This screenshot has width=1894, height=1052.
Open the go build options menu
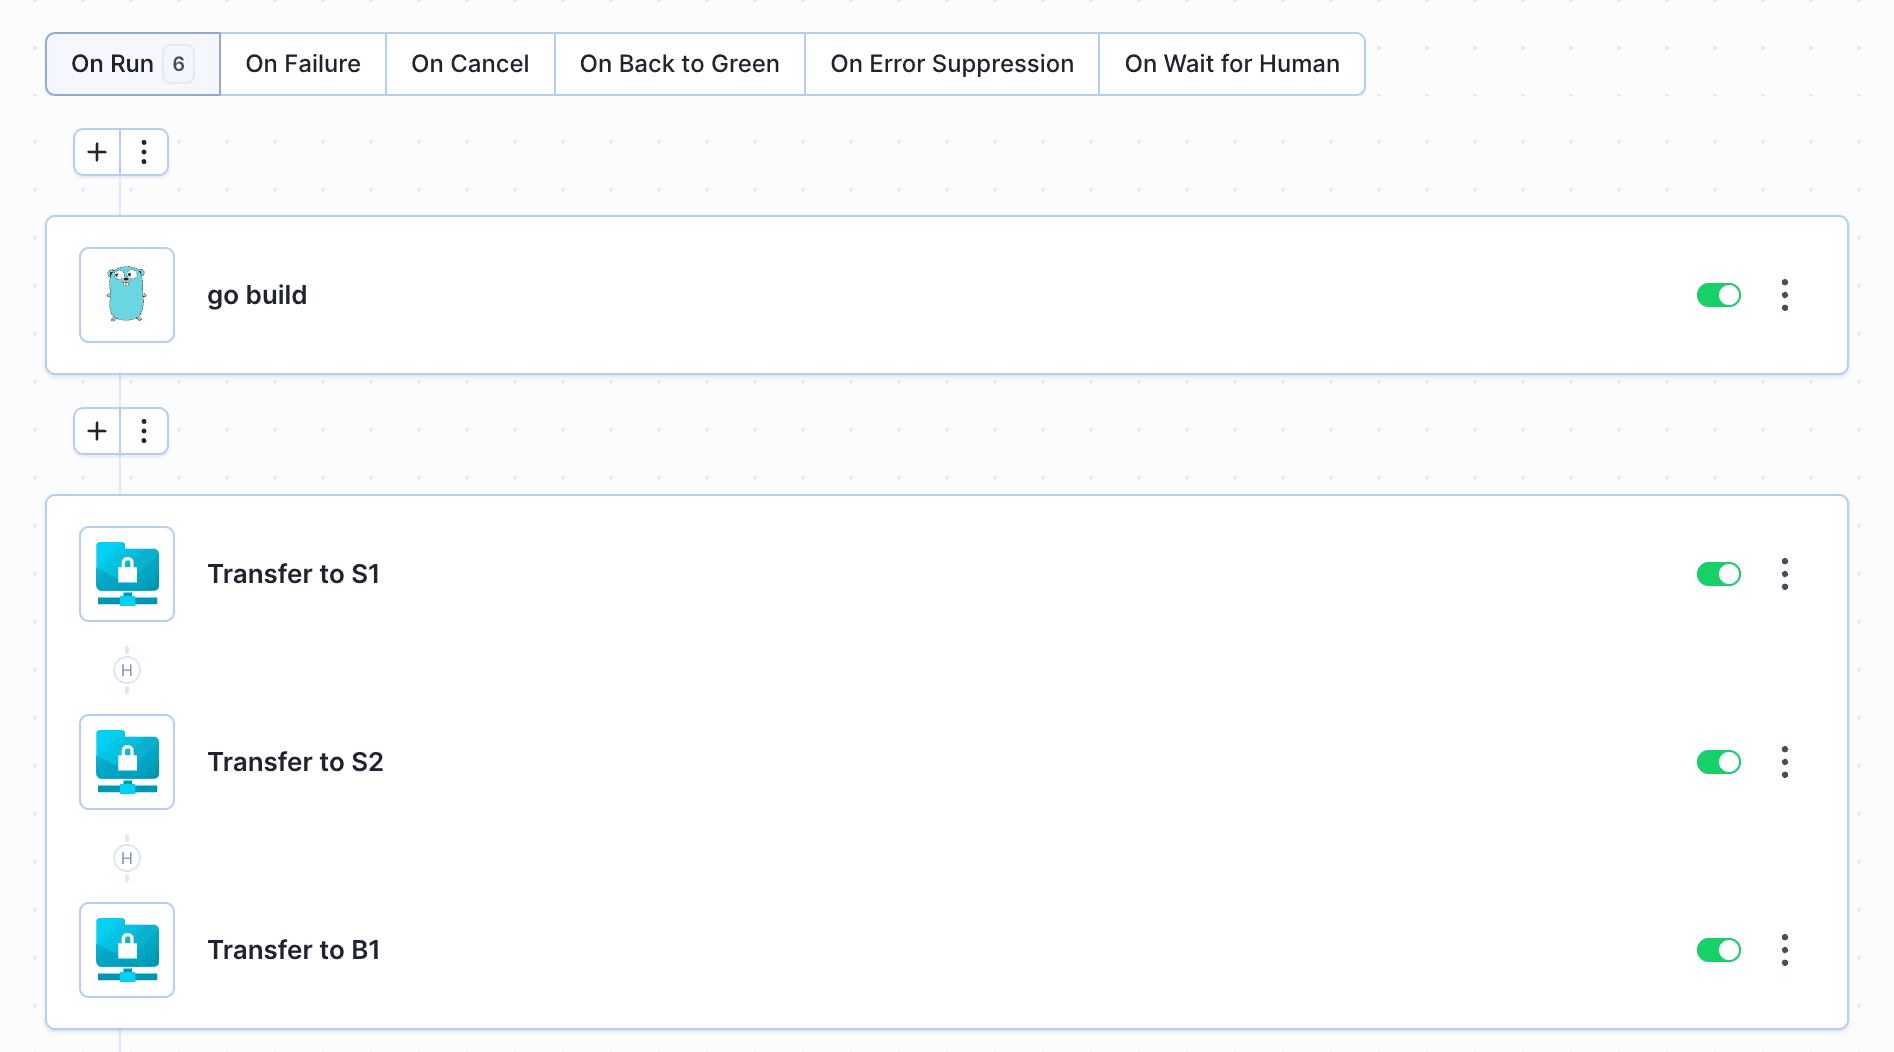click(x=1785, y=295)
